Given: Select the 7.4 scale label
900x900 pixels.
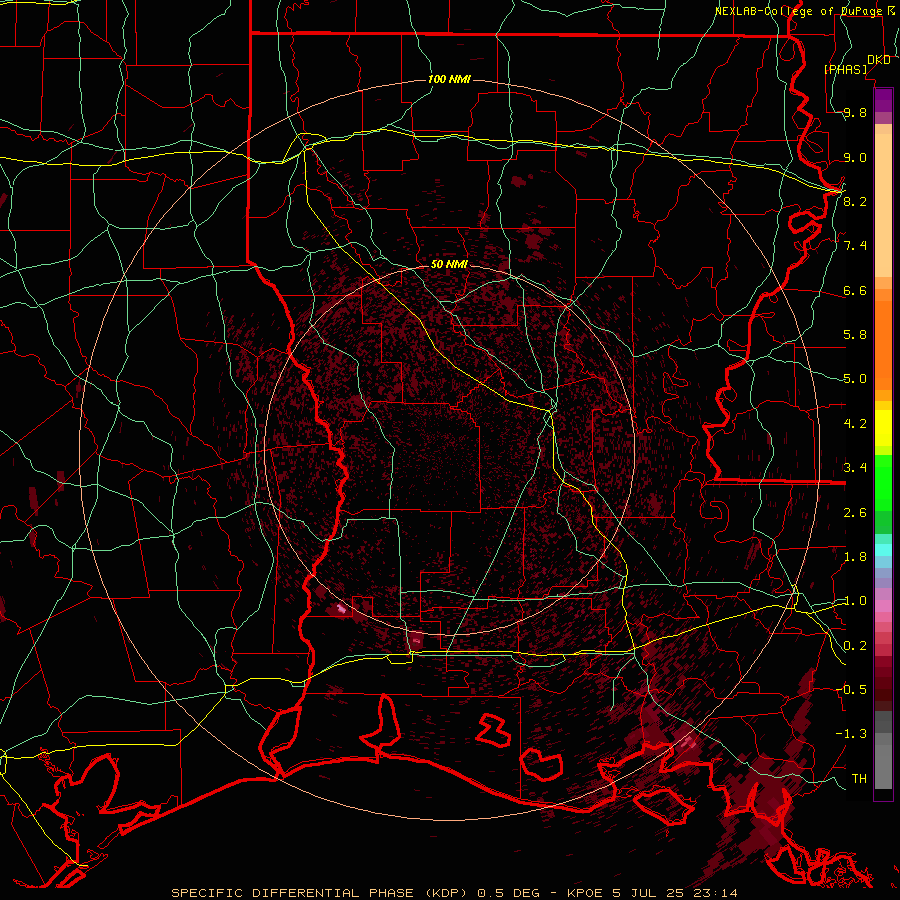Looking at the screenshot, I should 855,246.
